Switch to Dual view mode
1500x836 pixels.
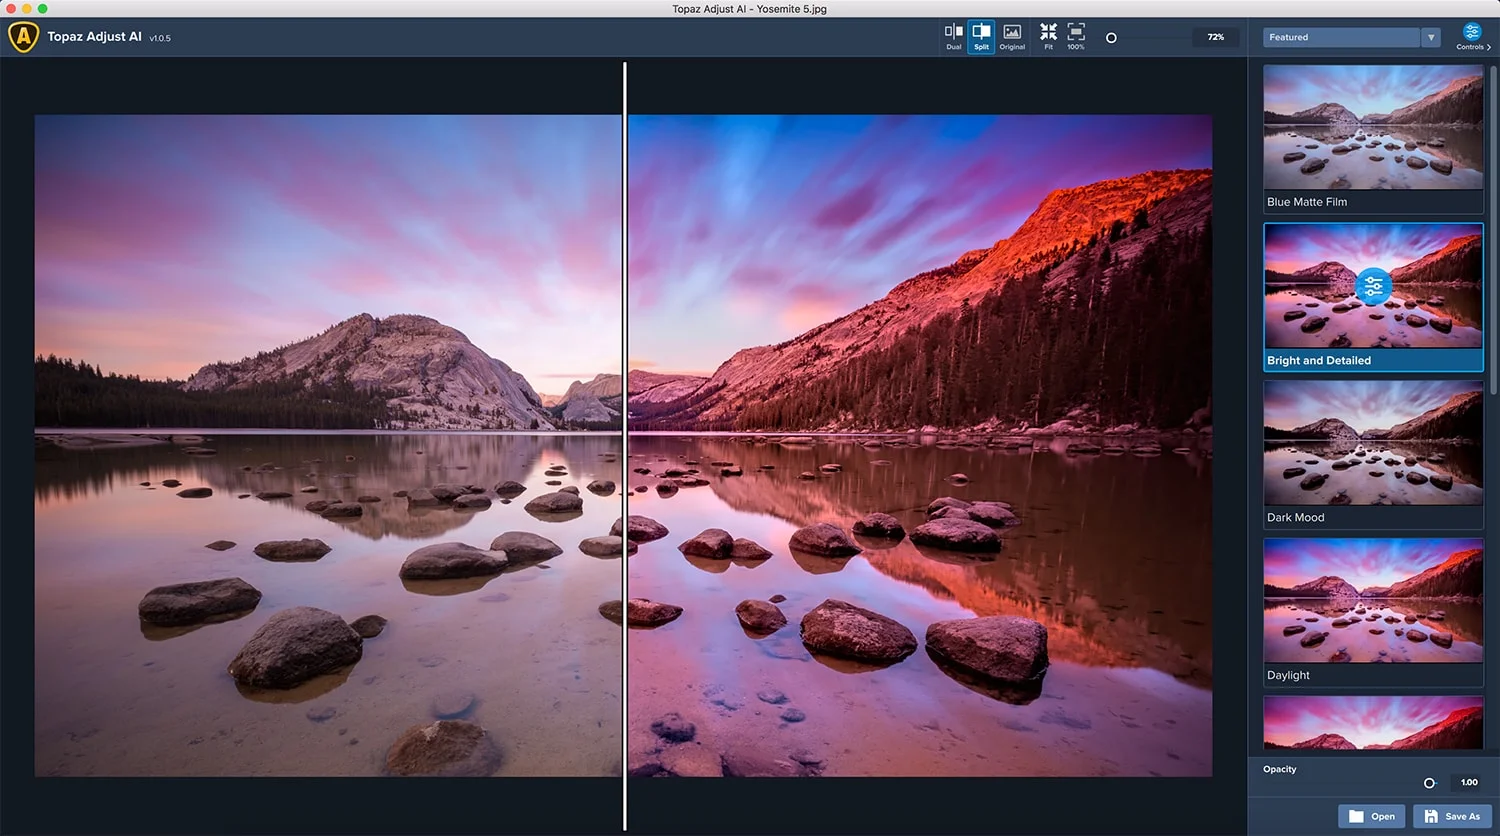953,36
